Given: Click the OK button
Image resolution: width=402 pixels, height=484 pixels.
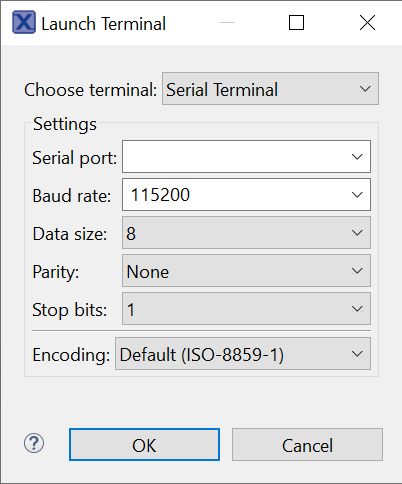Looking at the screenshot, I should coord(144,445).
